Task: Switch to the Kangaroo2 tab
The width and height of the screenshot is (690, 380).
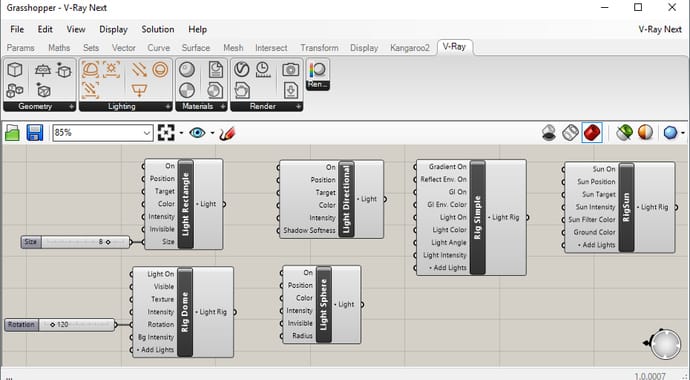Action: (410, 48)
